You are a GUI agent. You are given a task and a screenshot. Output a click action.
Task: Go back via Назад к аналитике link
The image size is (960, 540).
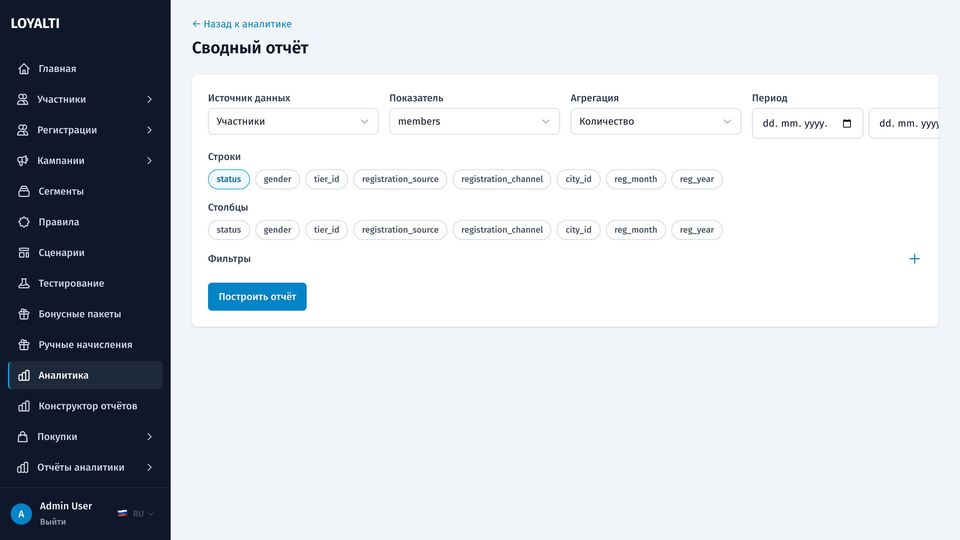click(x=242, y=24)
